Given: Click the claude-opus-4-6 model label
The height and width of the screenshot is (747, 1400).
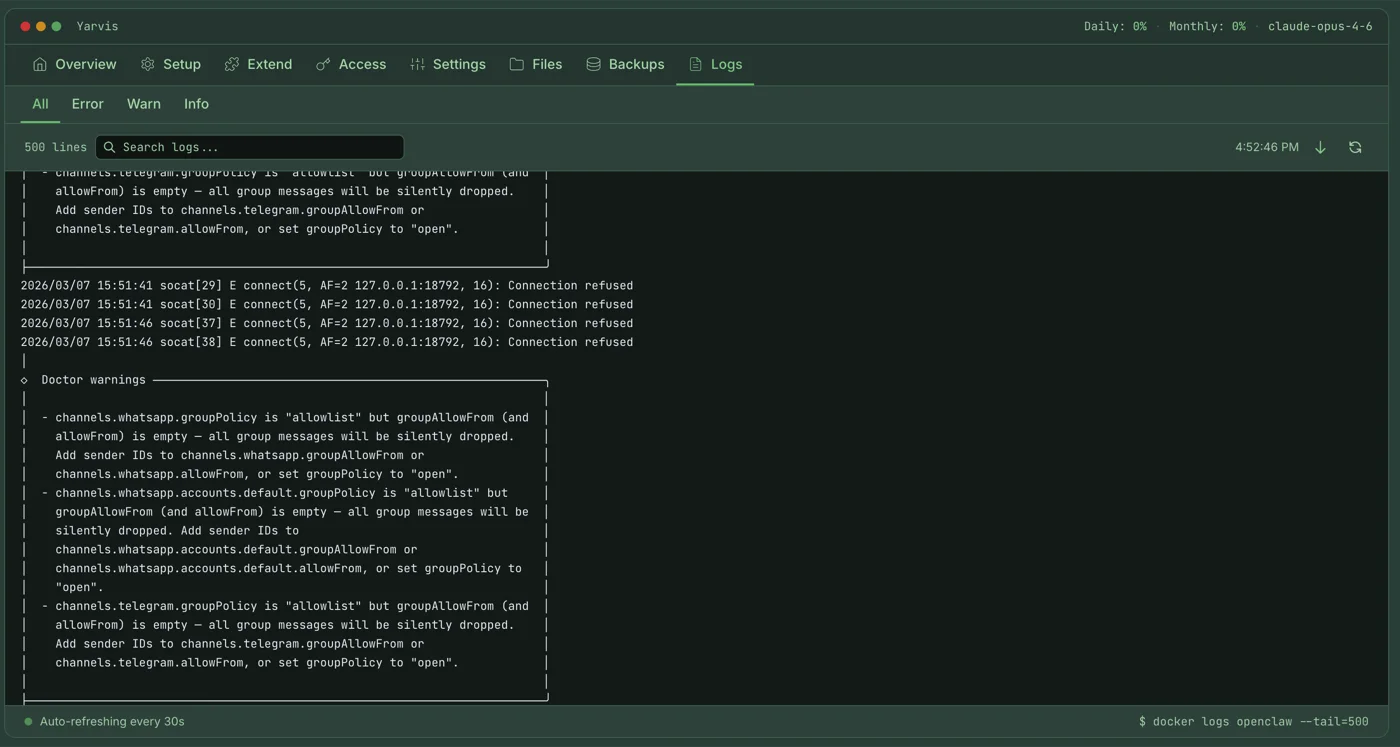Looking at the screenshot, I should click(1322, 26).
